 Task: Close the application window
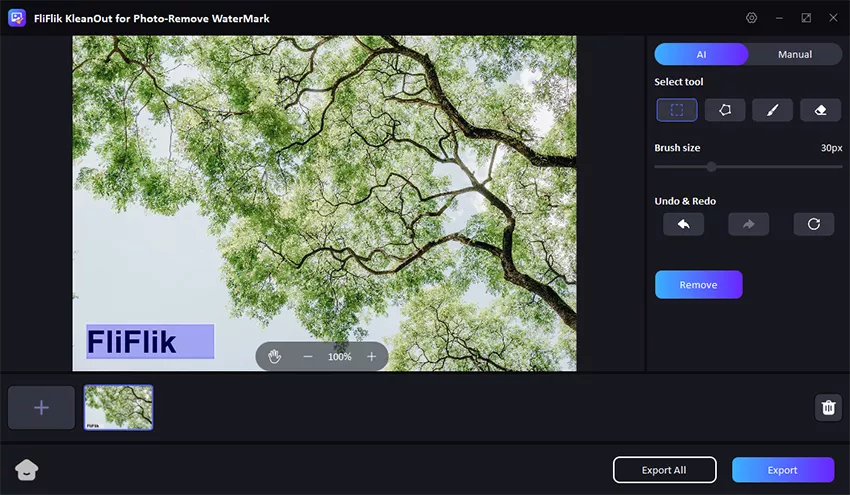point(833,18)
